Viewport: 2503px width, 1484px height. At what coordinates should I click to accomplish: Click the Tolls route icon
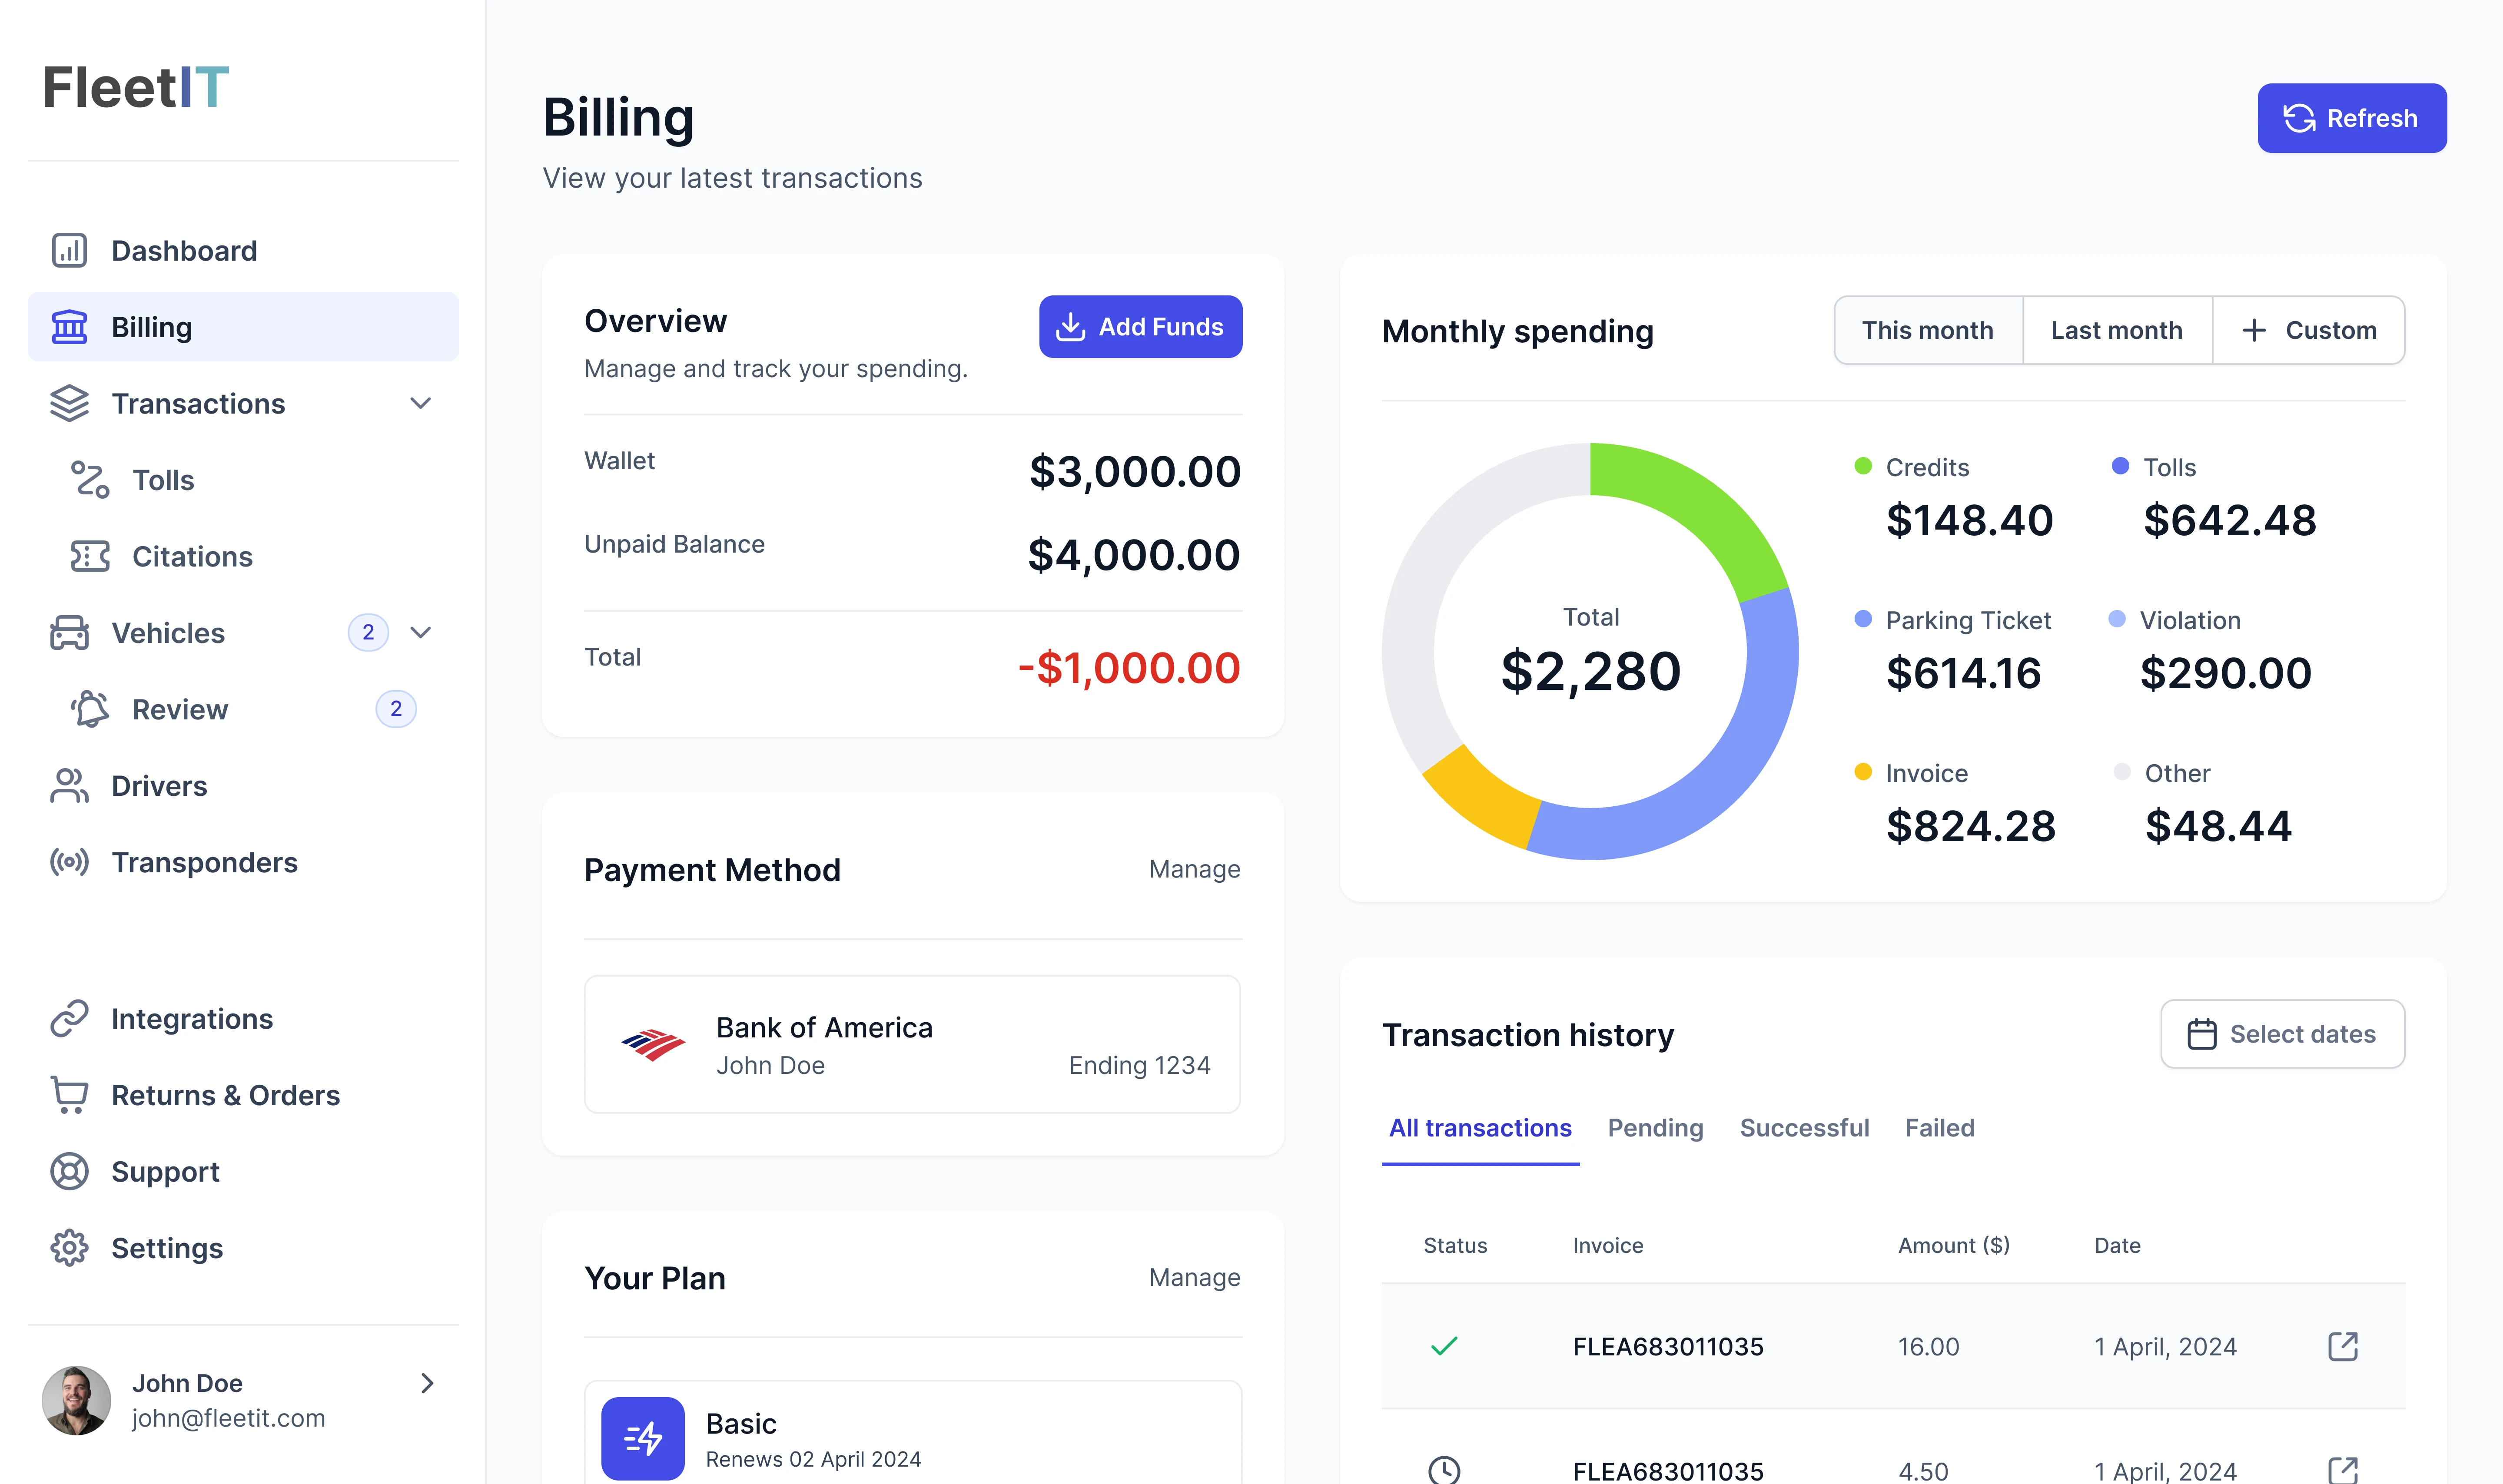click(90, 480)
